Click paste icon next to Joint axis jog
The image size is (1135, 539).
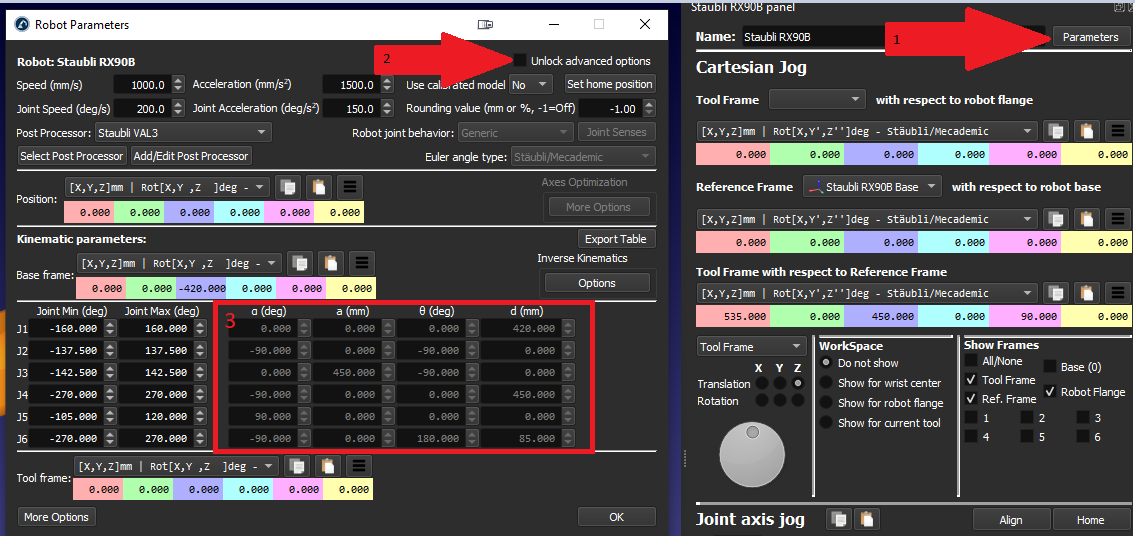pyautogui.click(x=868, y=518)
